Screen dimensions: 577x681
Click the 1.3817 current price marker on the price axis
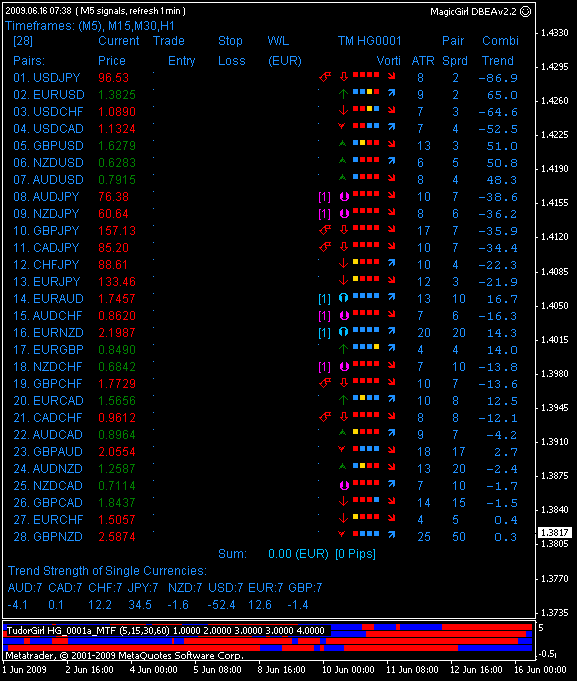[555, 532]
